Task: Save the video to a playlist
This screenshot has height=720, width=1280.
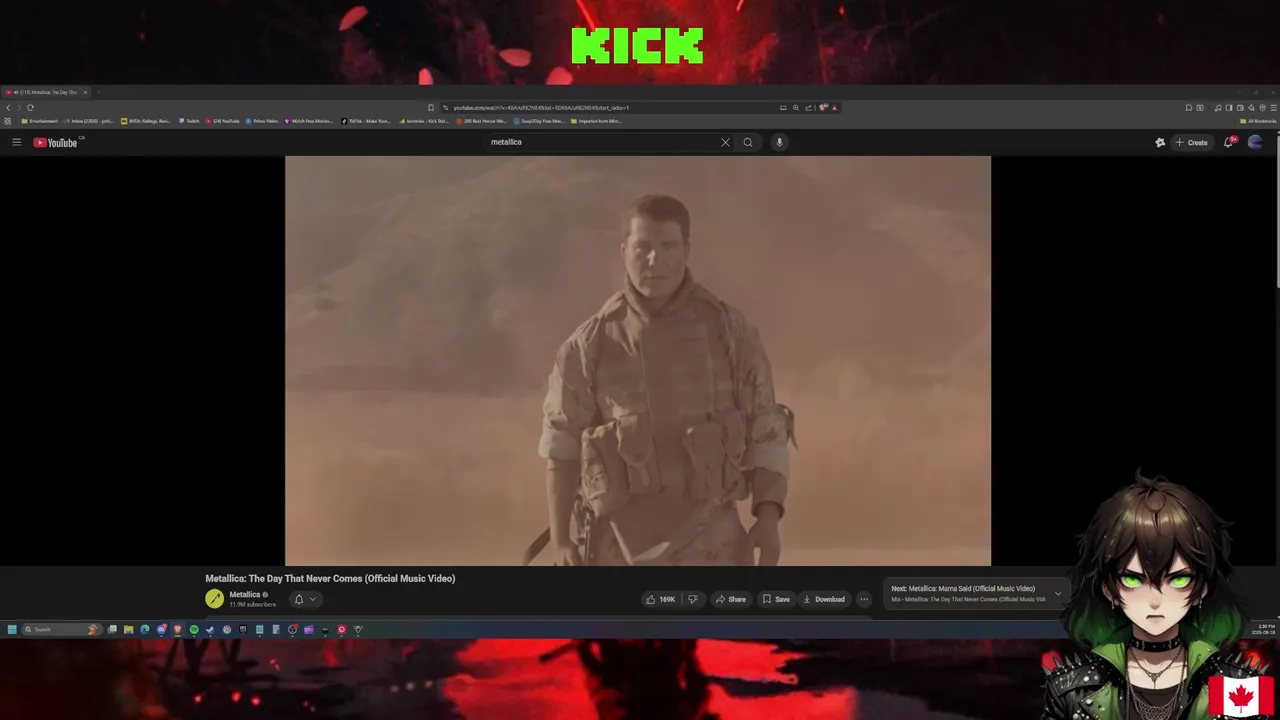Action: coord(775,599)
